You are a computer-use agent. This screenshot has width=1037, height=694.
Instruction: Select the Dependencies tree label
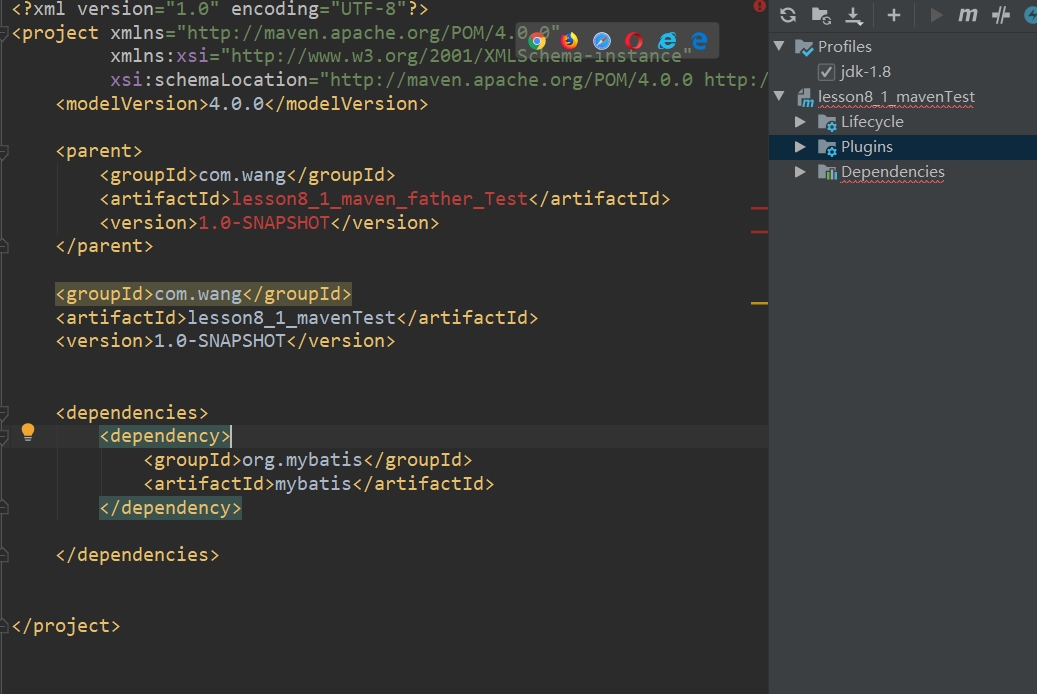pyautogui.click(x=892, y=172)
